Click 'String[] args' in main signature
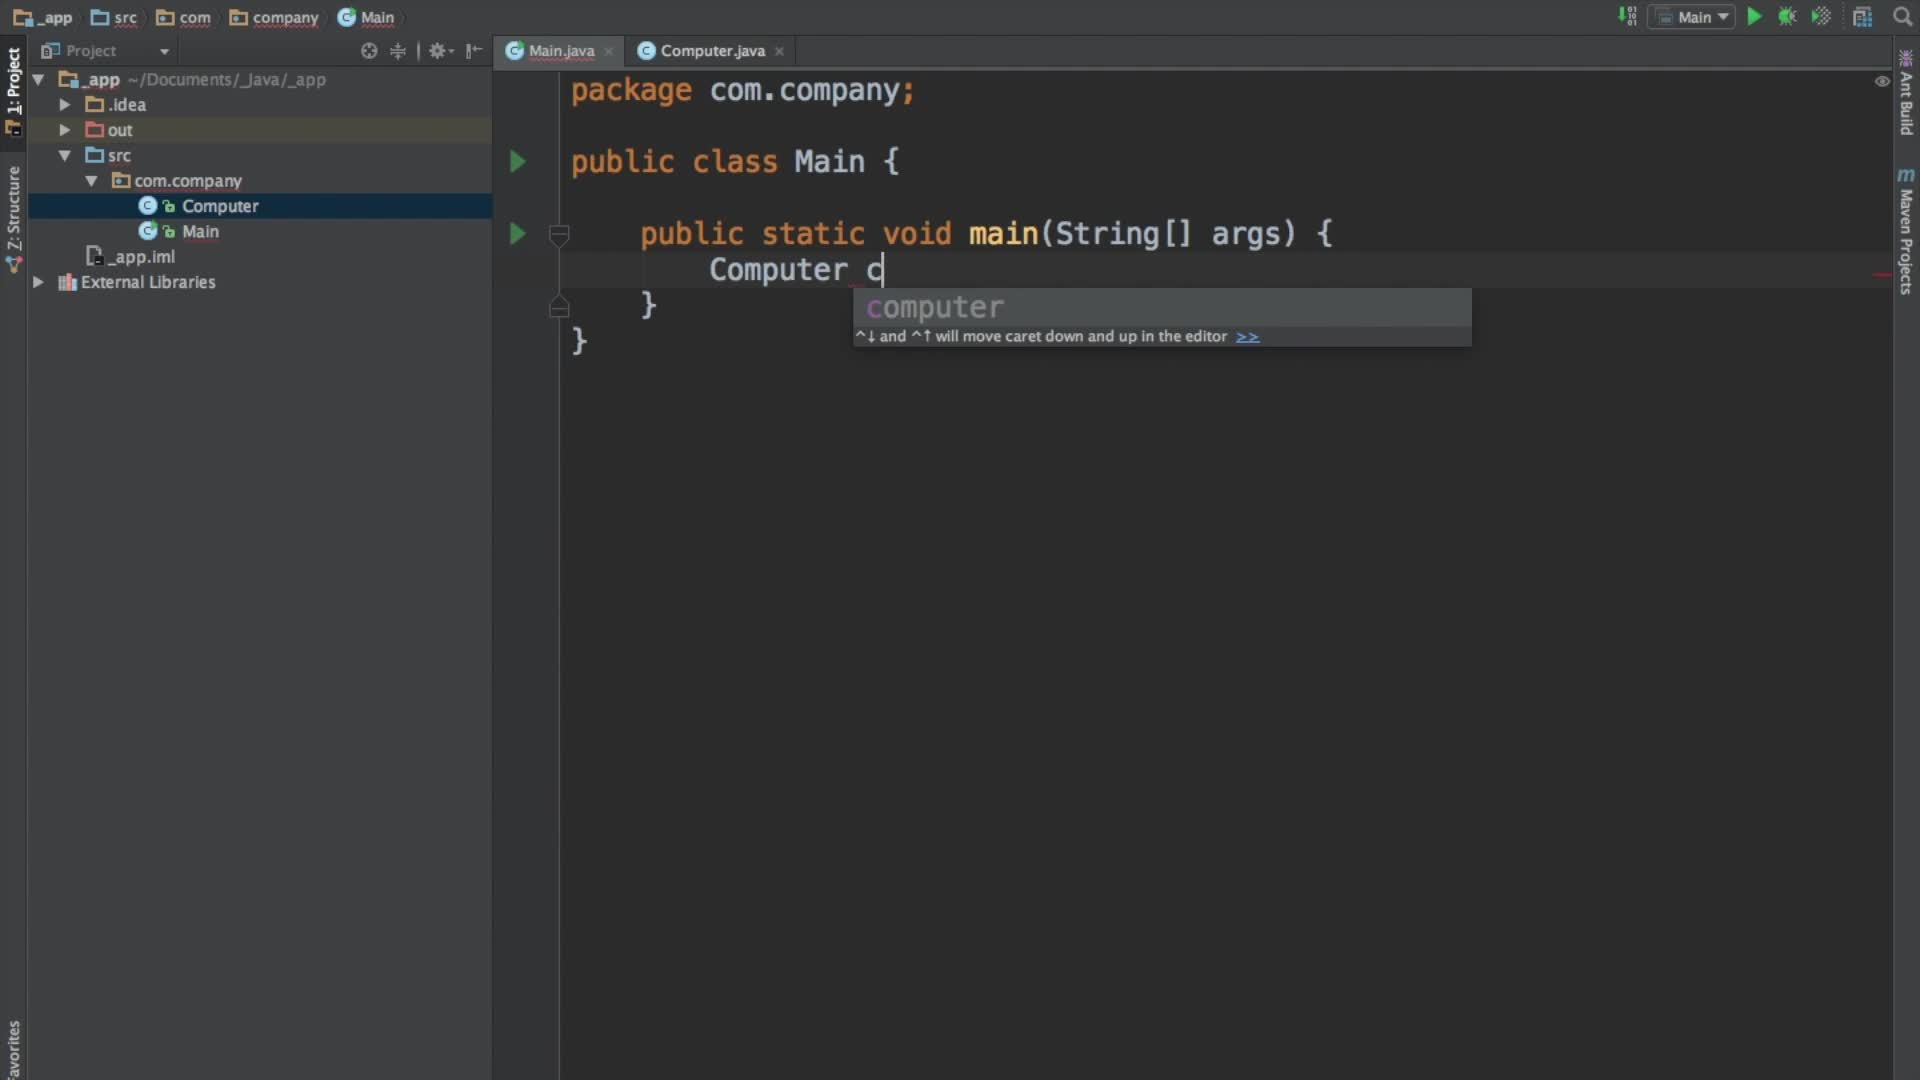Screen dimensions: 1920x1080 1168,234
